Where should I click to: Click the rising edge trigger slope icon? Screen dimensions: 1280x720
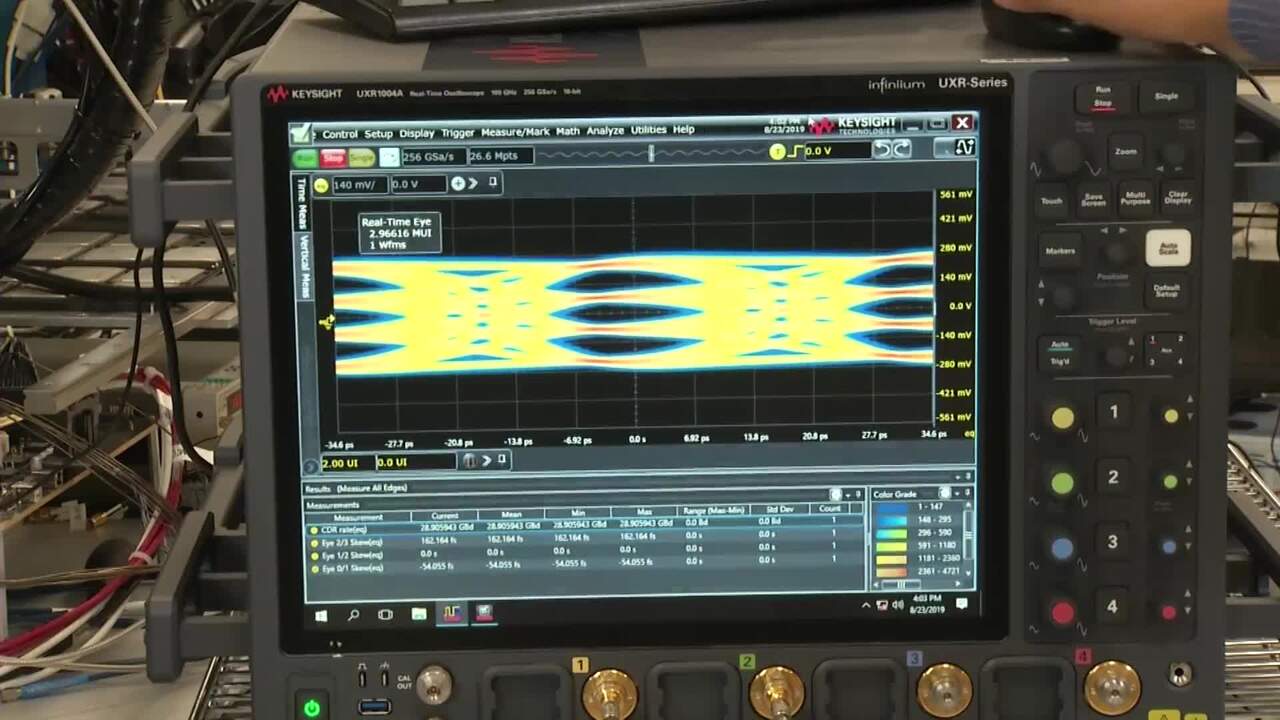click(796, 151)
